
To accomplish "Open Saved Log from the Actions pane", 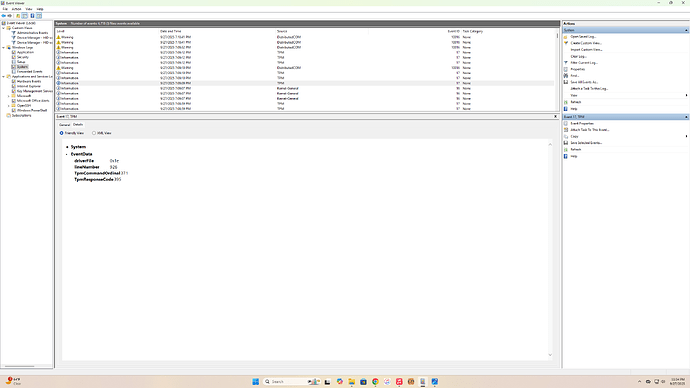I will click(583, 37).
